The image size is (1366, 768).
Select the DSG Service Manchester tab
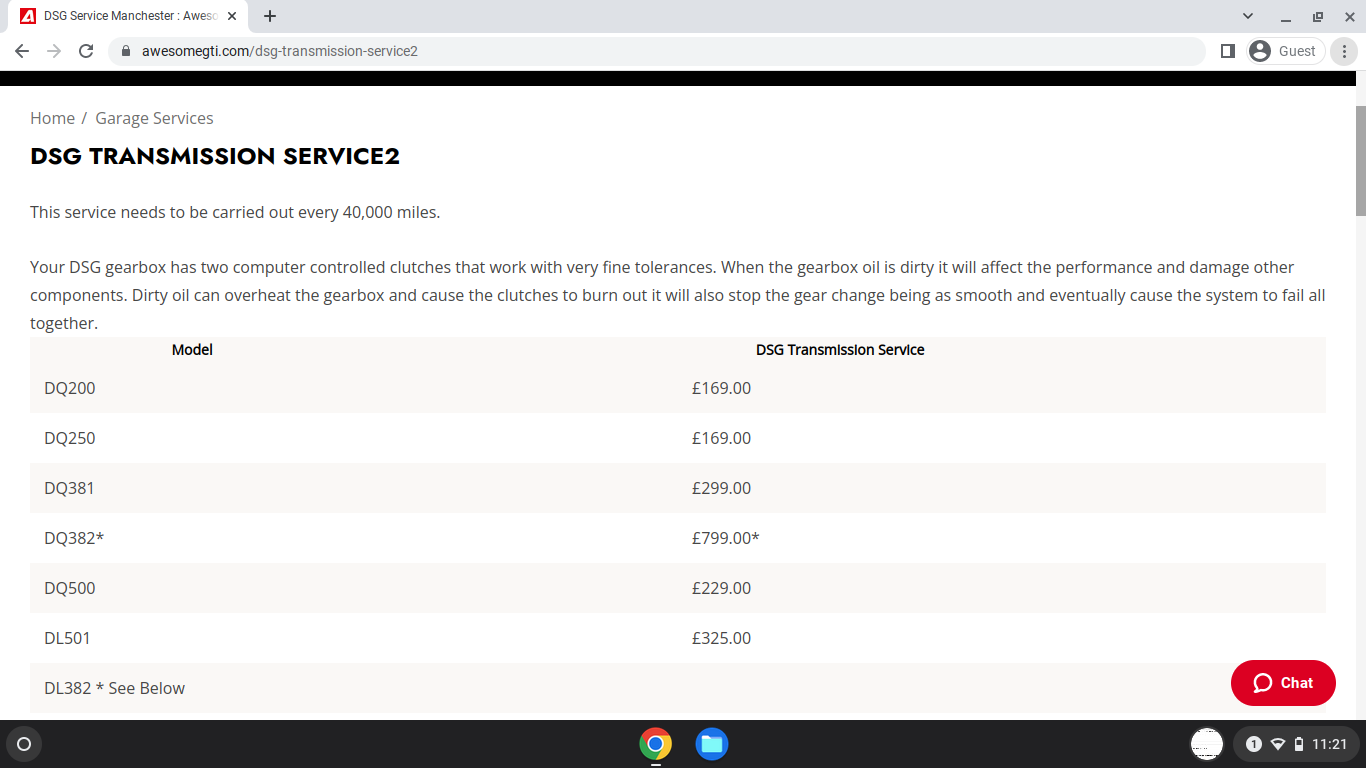130,16
